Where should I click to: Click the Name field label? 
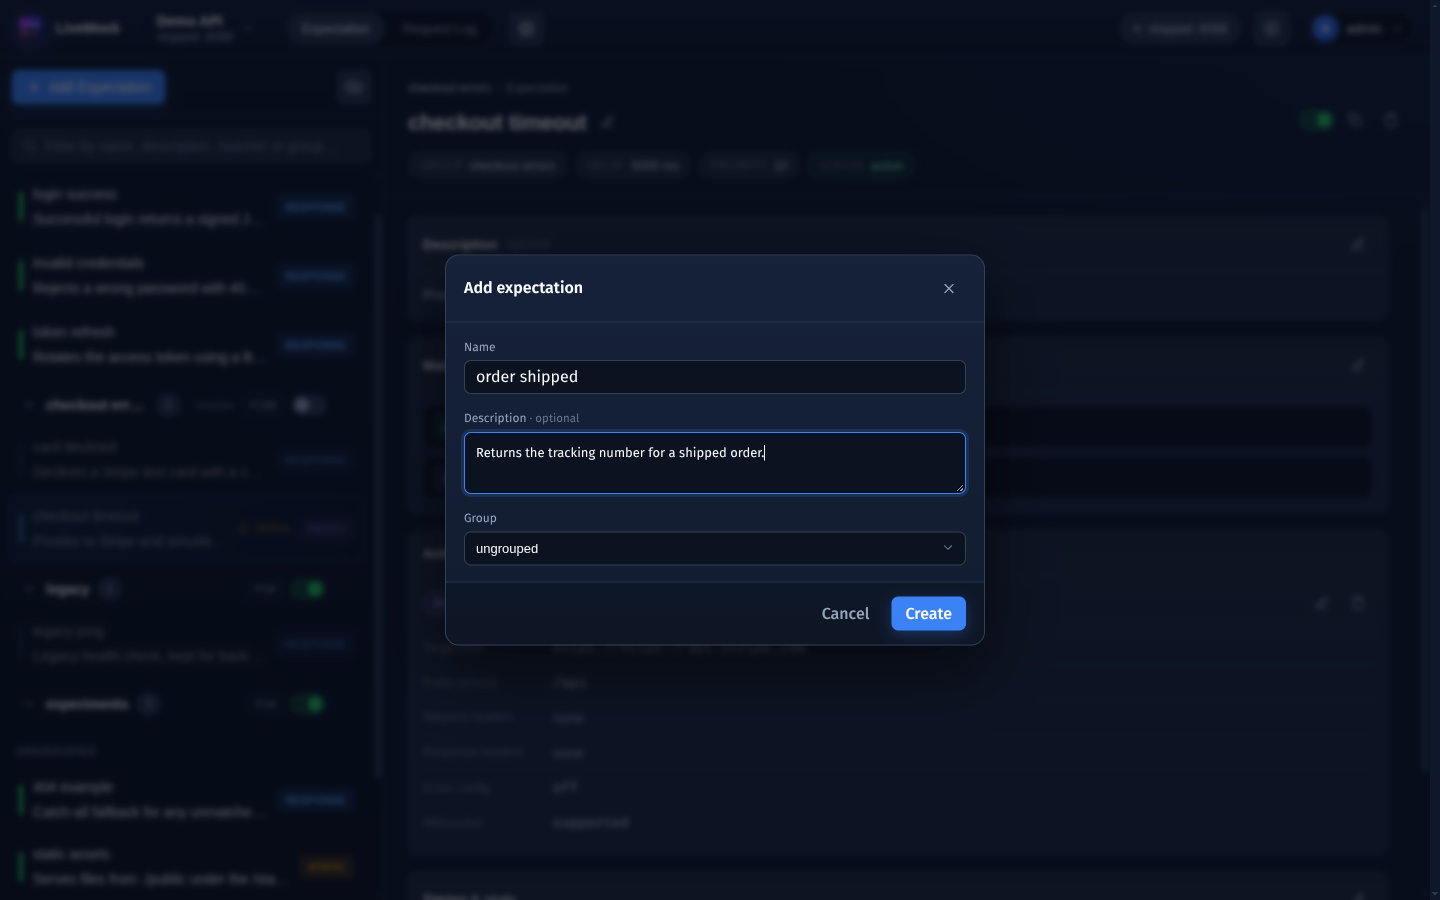click(x=479, y=347)
